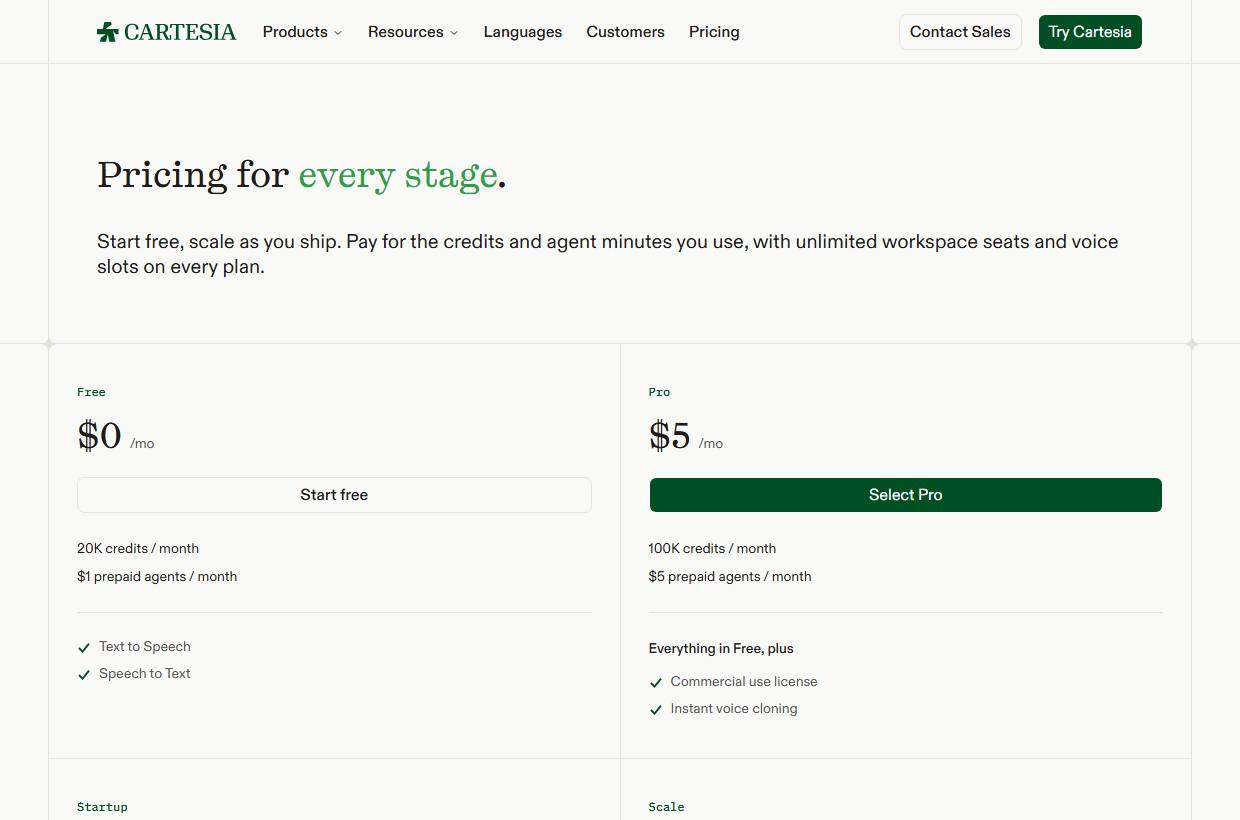This screenshot has width=1240, height=820.
Task: Open the Customers page
Action: (625, 32)
